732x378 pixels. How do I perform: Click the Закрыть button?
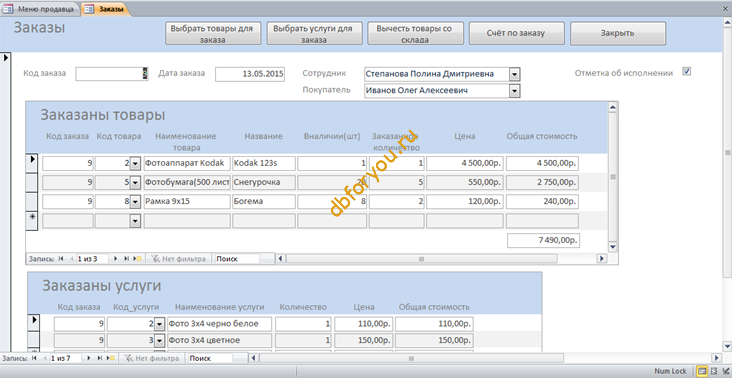[617, 34]
